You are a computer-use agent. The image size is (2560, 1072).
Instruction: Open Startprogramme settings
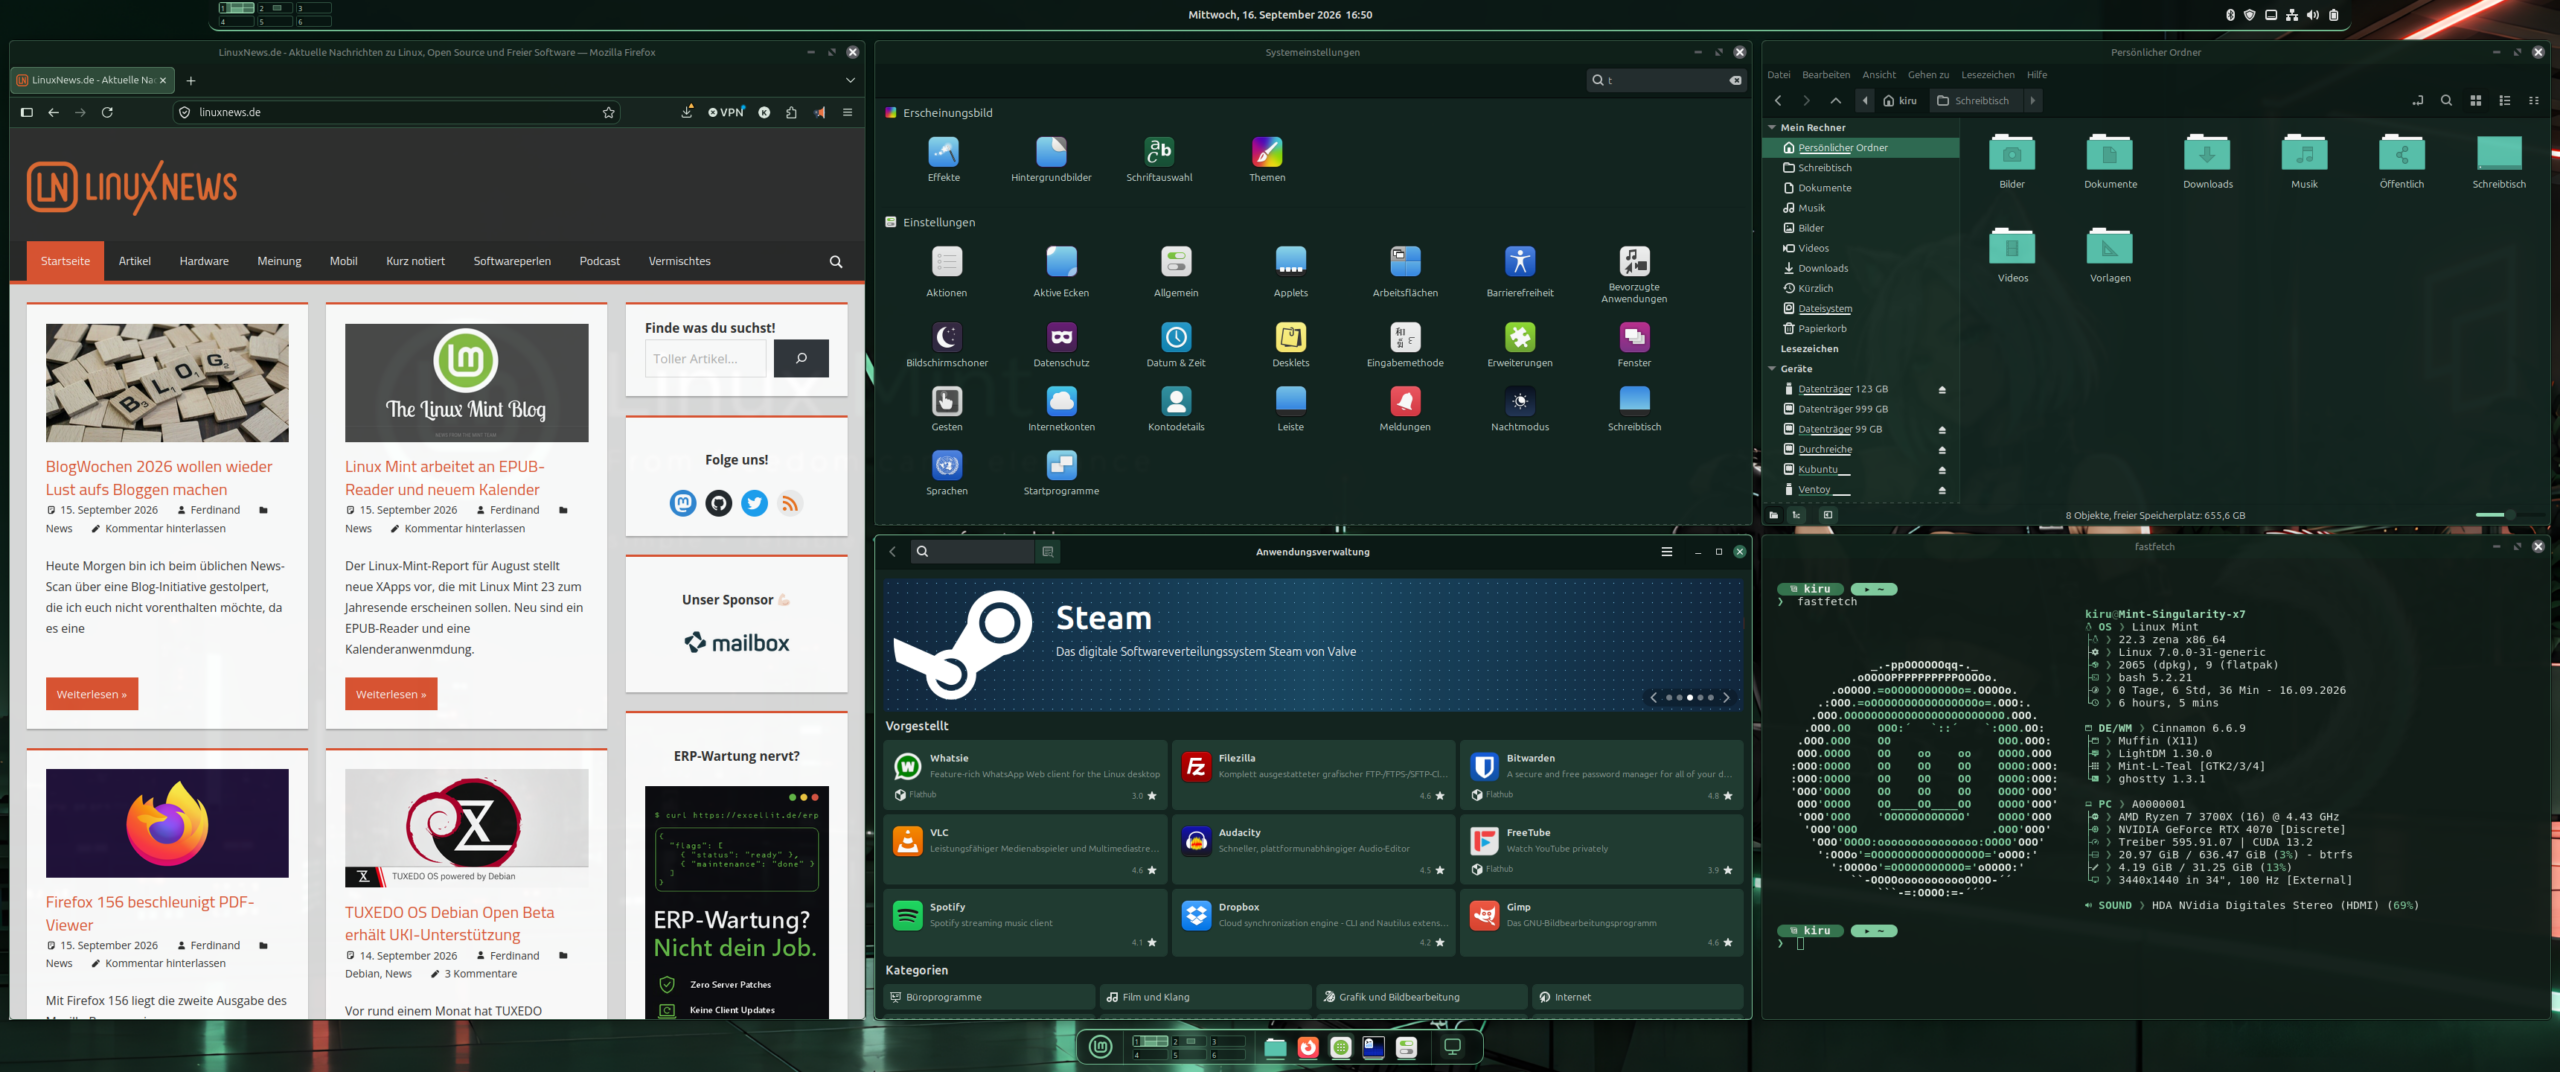click(1061, 473)
